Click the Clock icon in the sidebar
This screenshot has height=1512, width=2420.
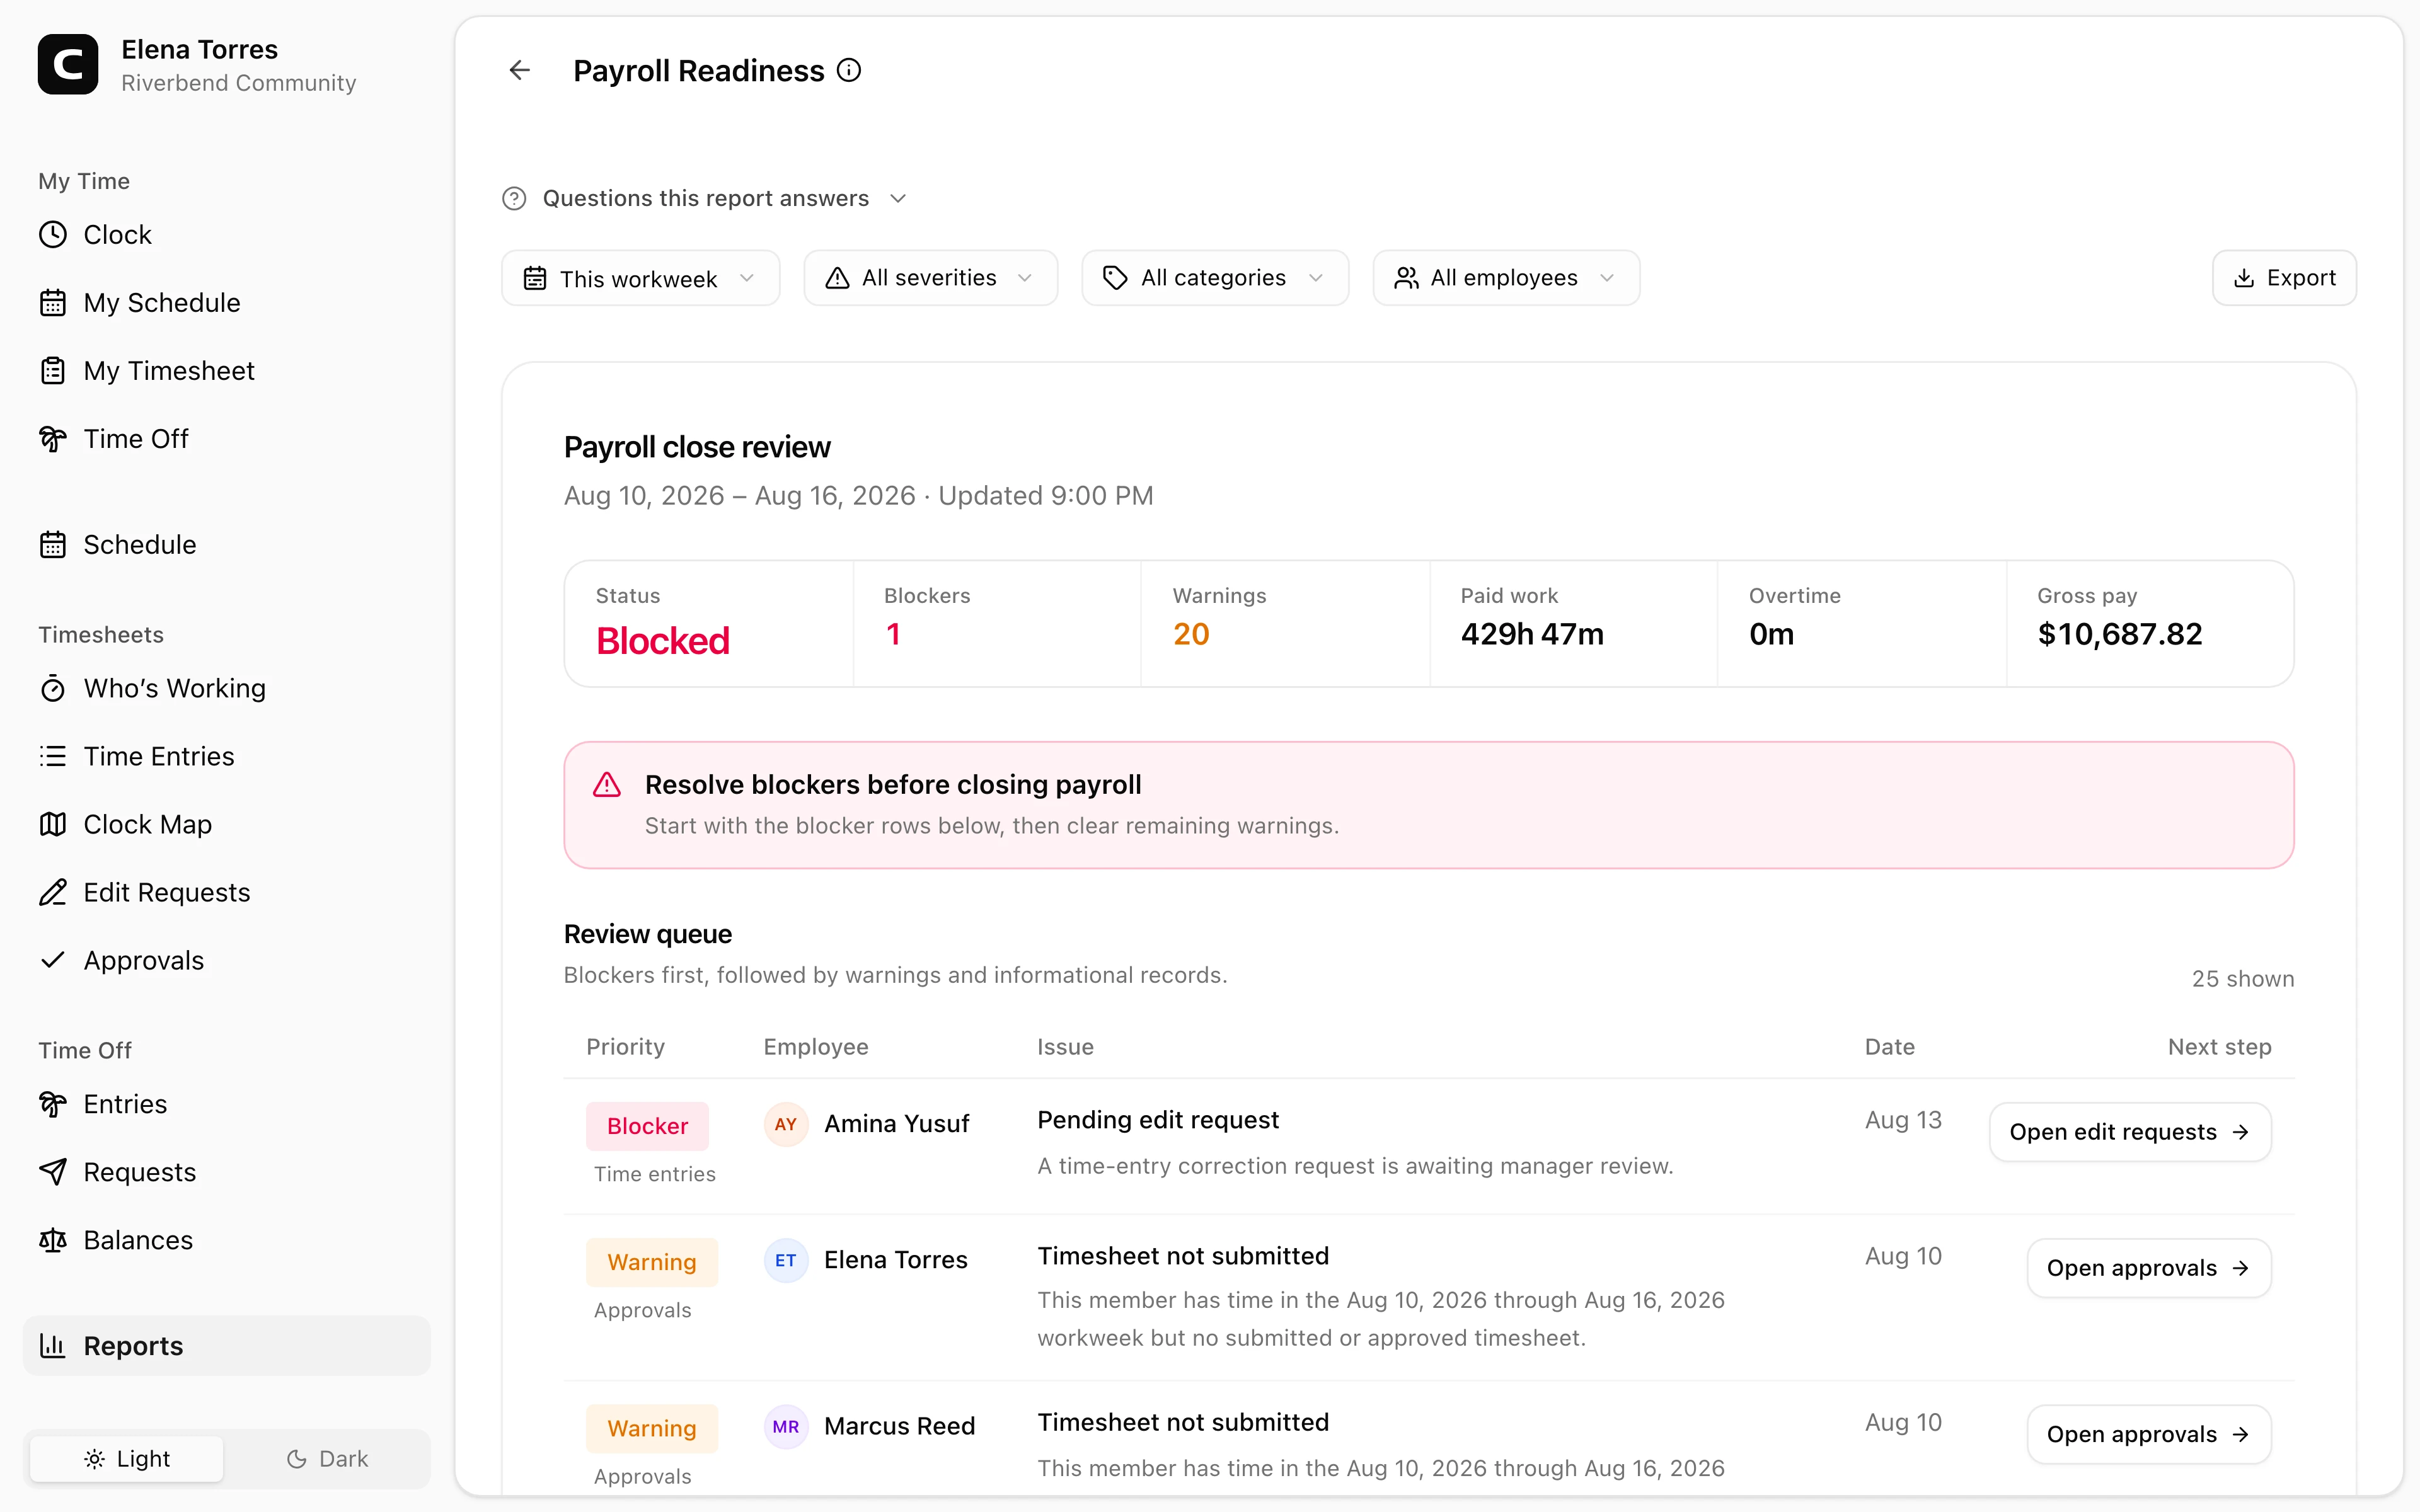(53, 235)
